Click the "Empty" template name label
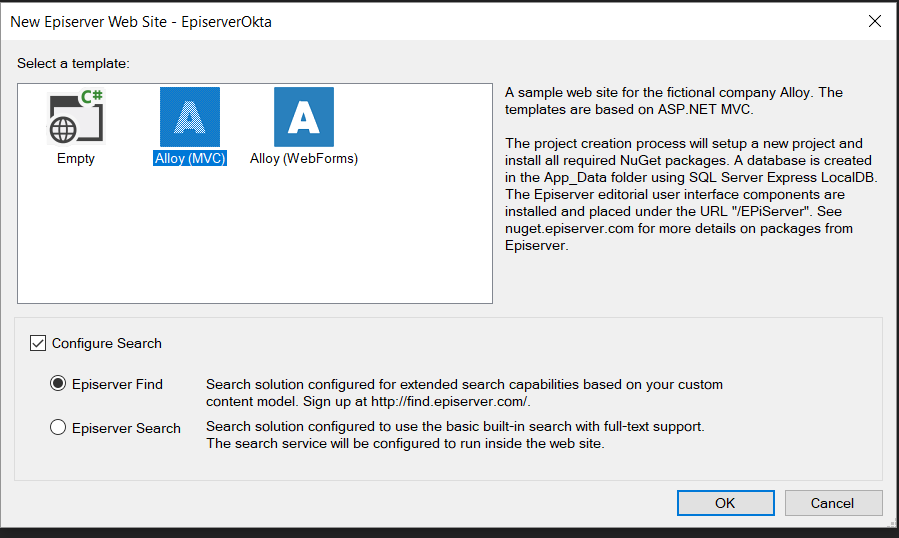Screen dimensions: 899x538 76,158
